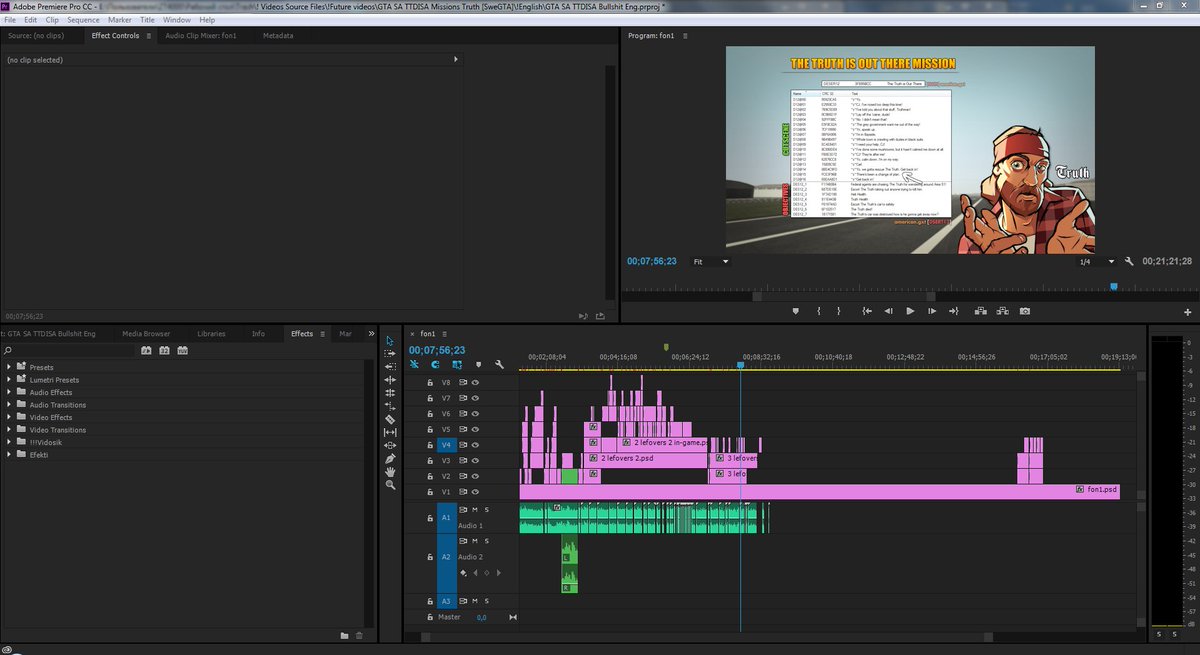Go to Out point

[x=955, y=311]
